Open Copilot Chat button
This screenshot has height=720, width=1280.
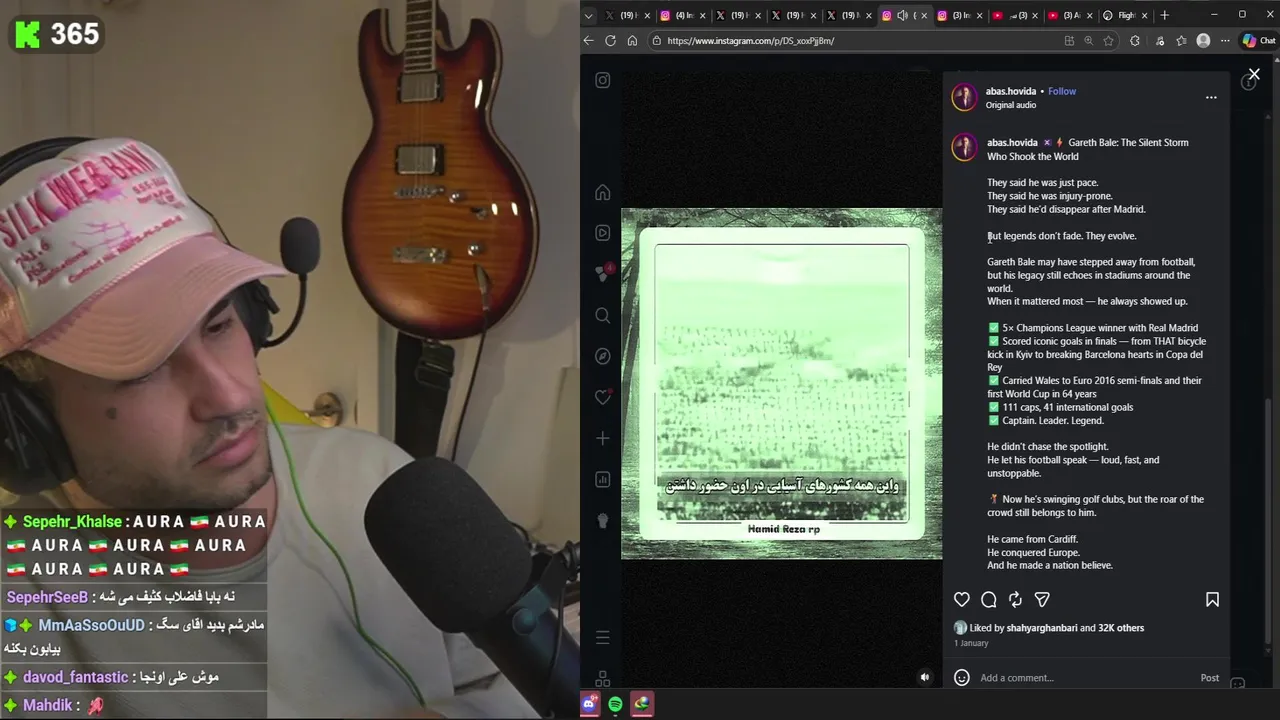[x=1258, y=41]
